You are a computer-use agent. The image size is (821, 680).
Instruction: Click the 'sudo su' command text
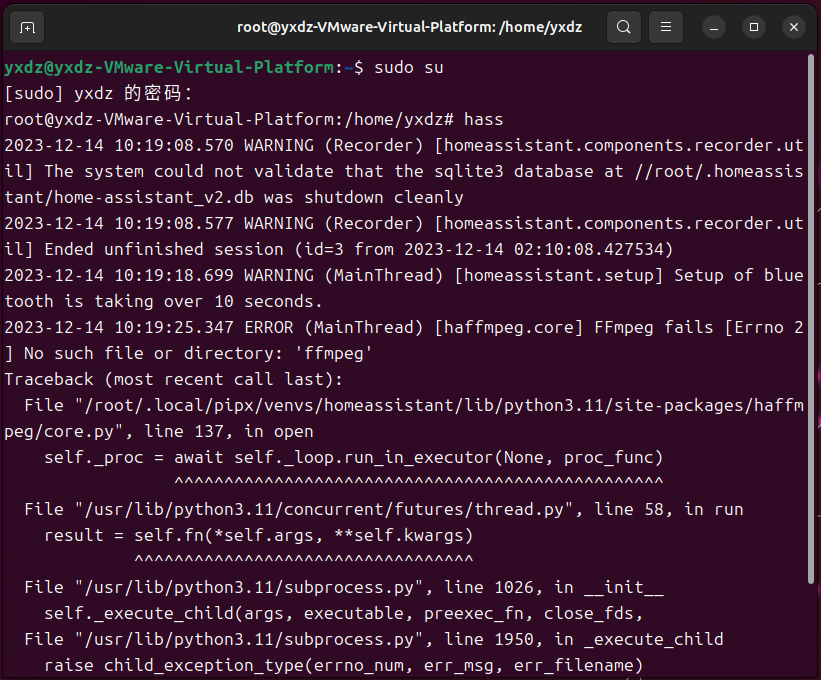pyautogui.click(x=408, y=68)
